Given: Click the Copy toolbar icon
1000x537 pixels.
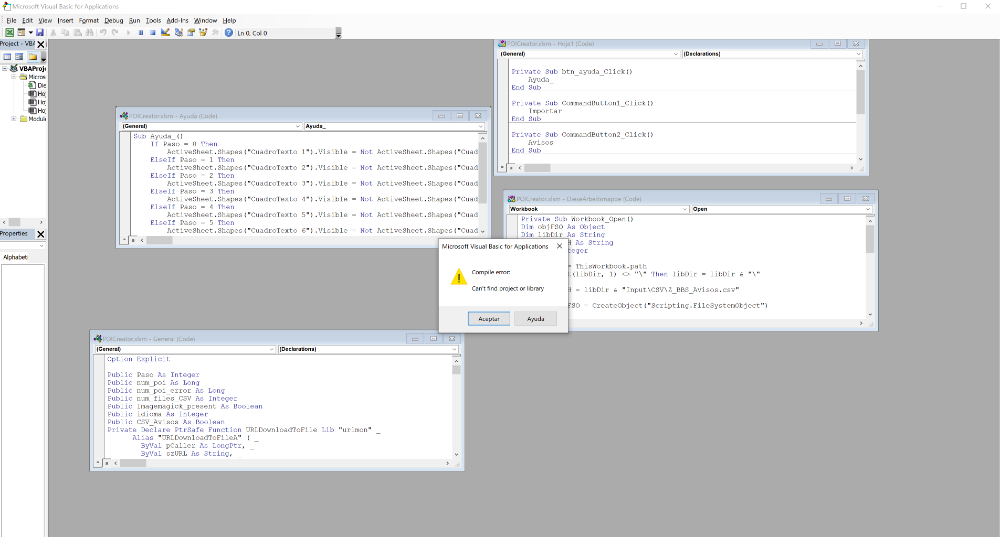Looking at the screenshot, I should point(65,33).
